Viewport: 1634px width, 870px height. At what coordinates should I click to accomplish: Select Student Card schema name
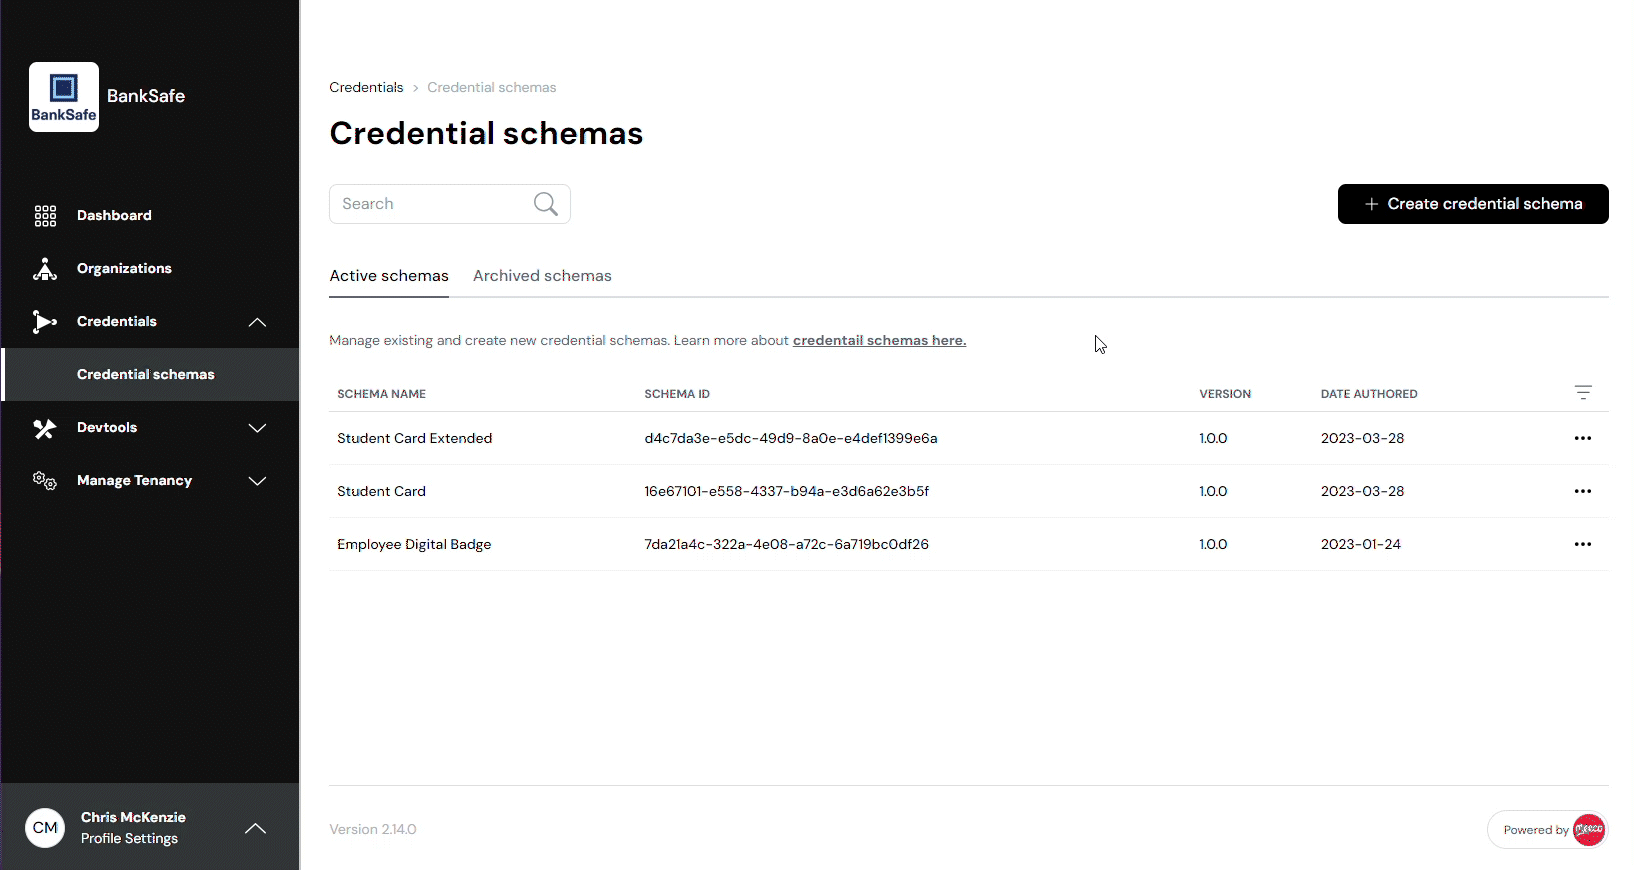381,491
